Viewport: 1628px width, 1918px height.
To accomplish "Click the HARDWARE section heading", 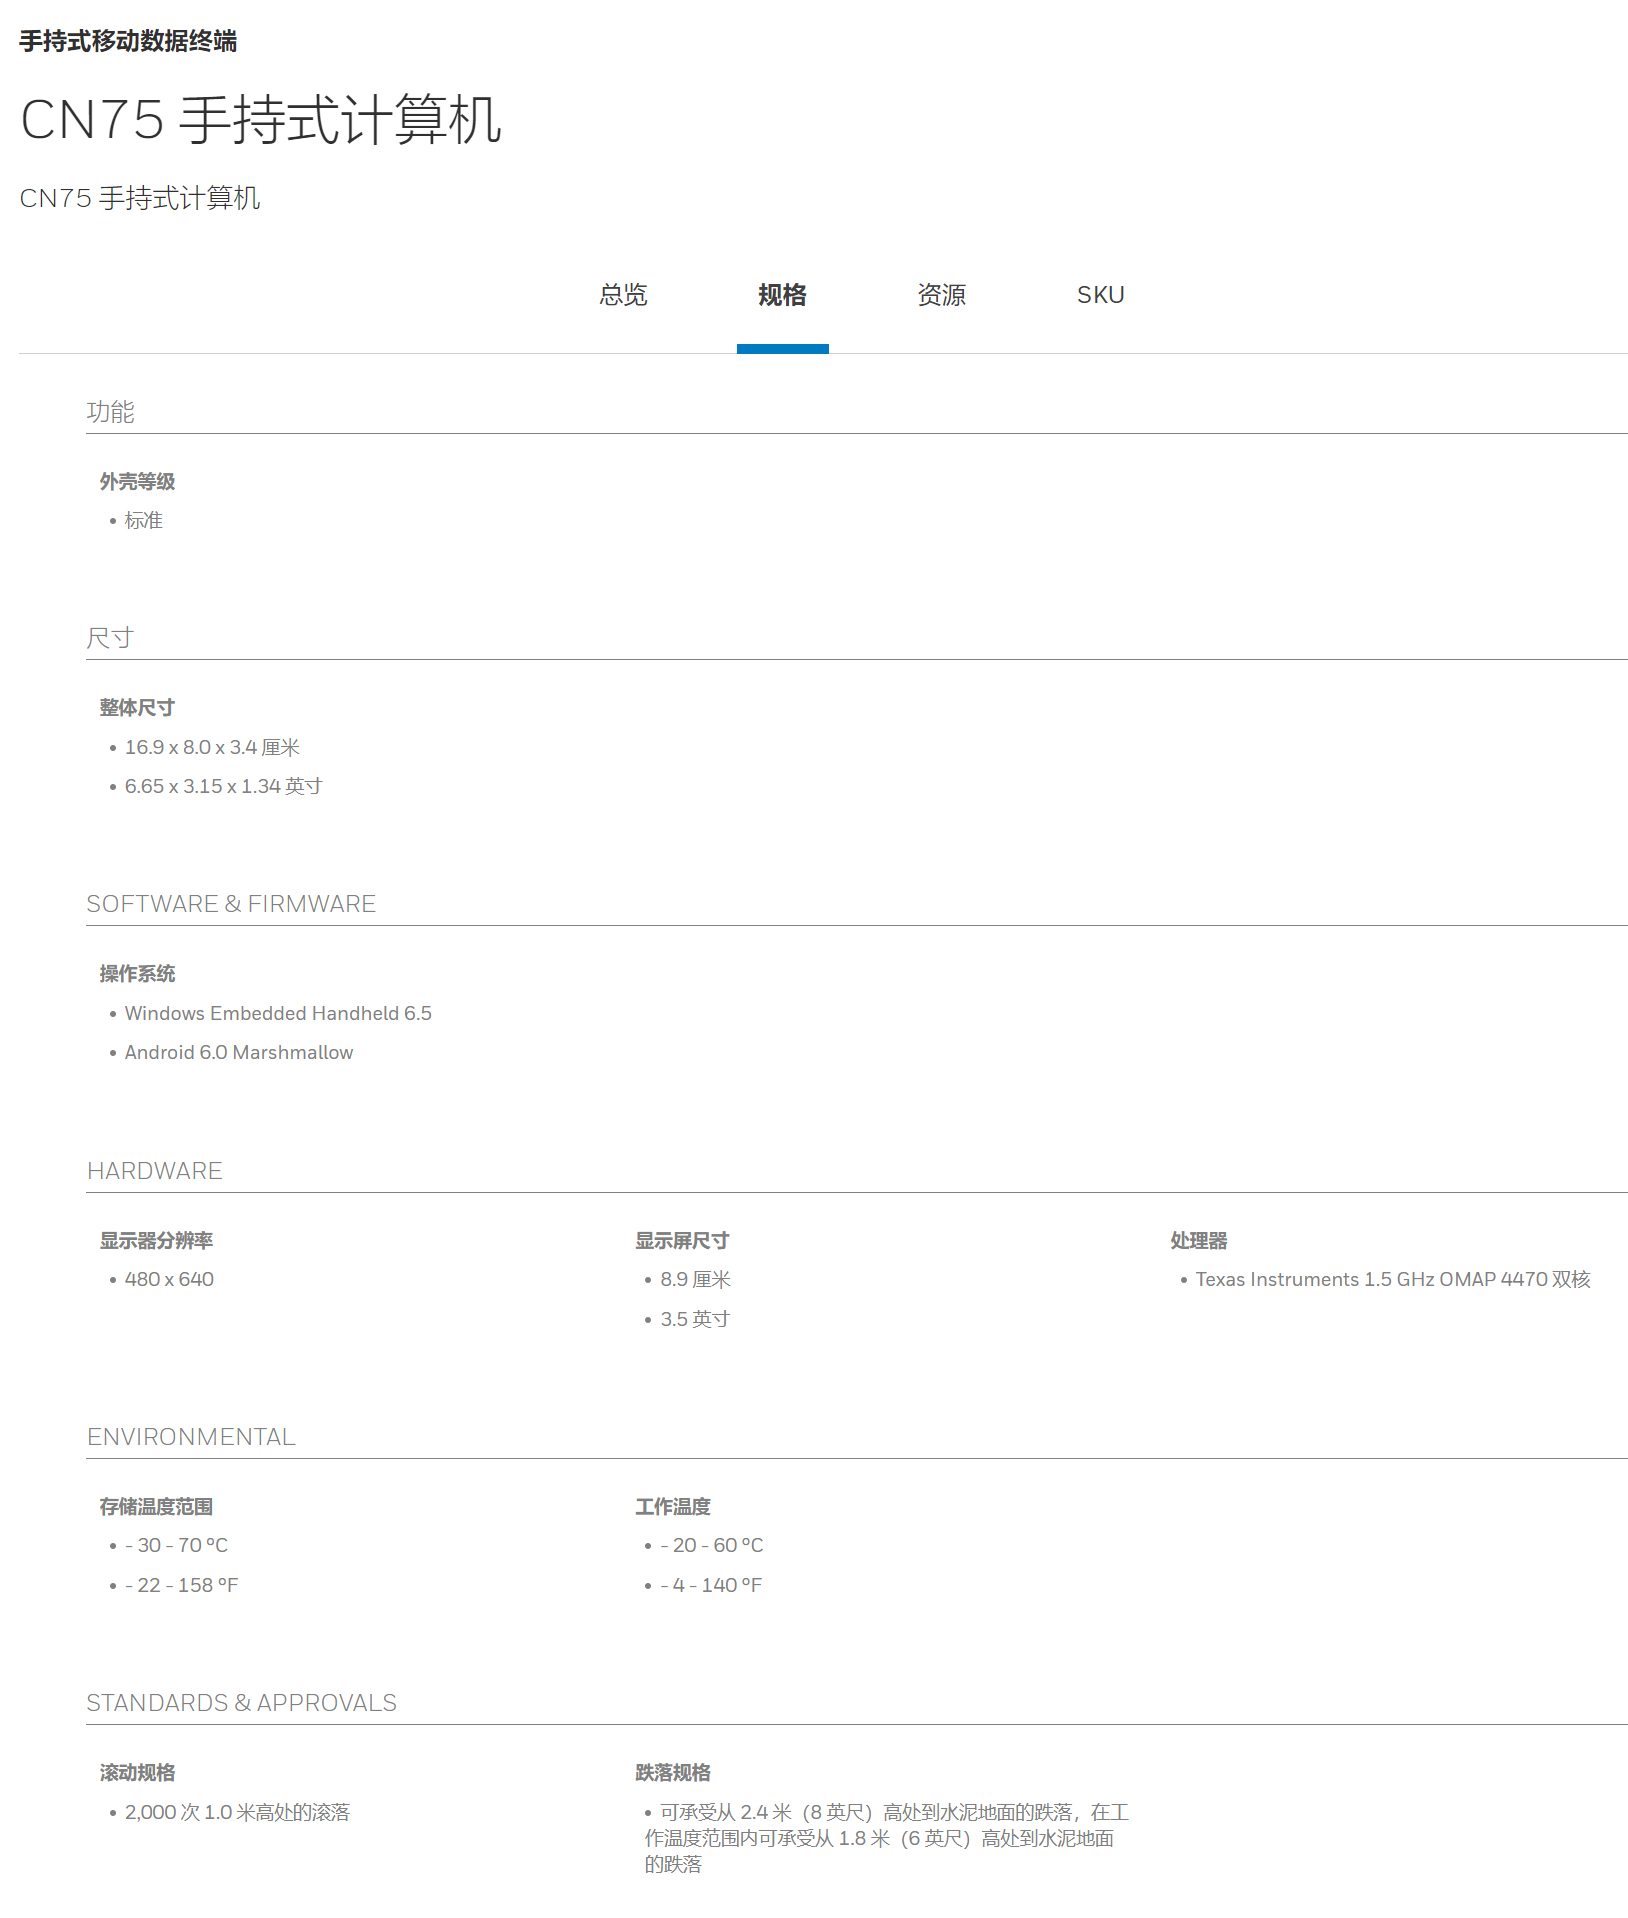I will (x=155, y=1171).
